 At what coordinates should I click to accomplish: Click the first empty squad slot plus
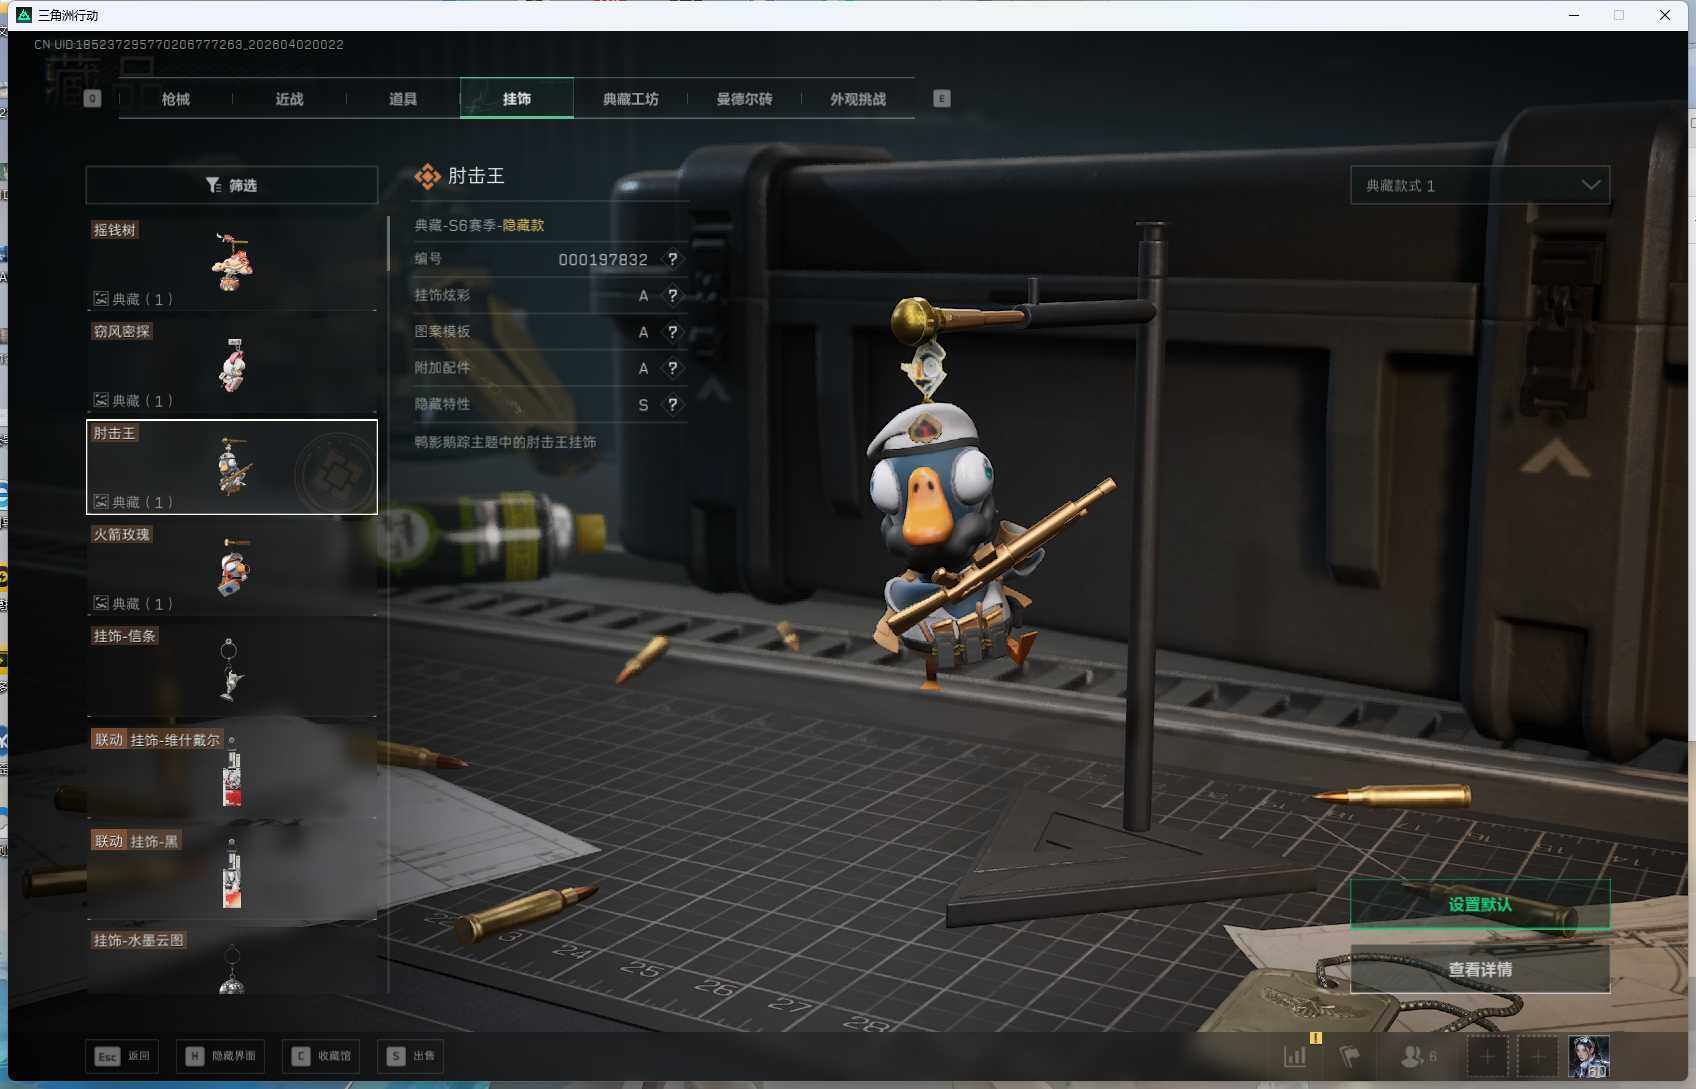pos(1487,1056)
